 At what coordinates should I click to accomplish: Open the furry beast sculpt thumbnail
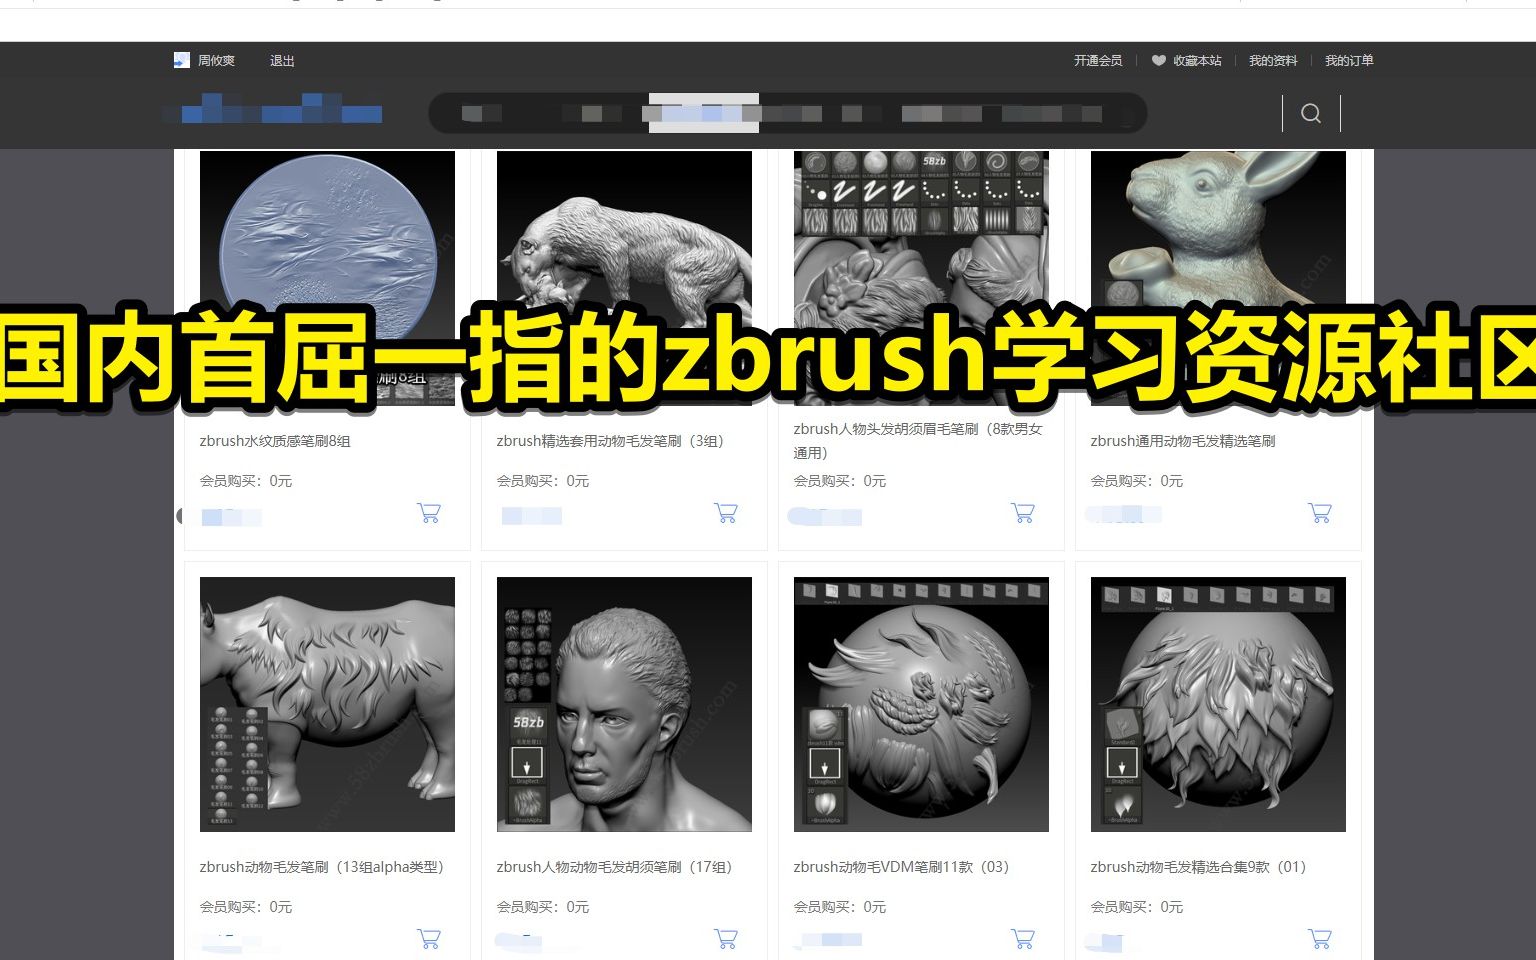pos(624,278)
